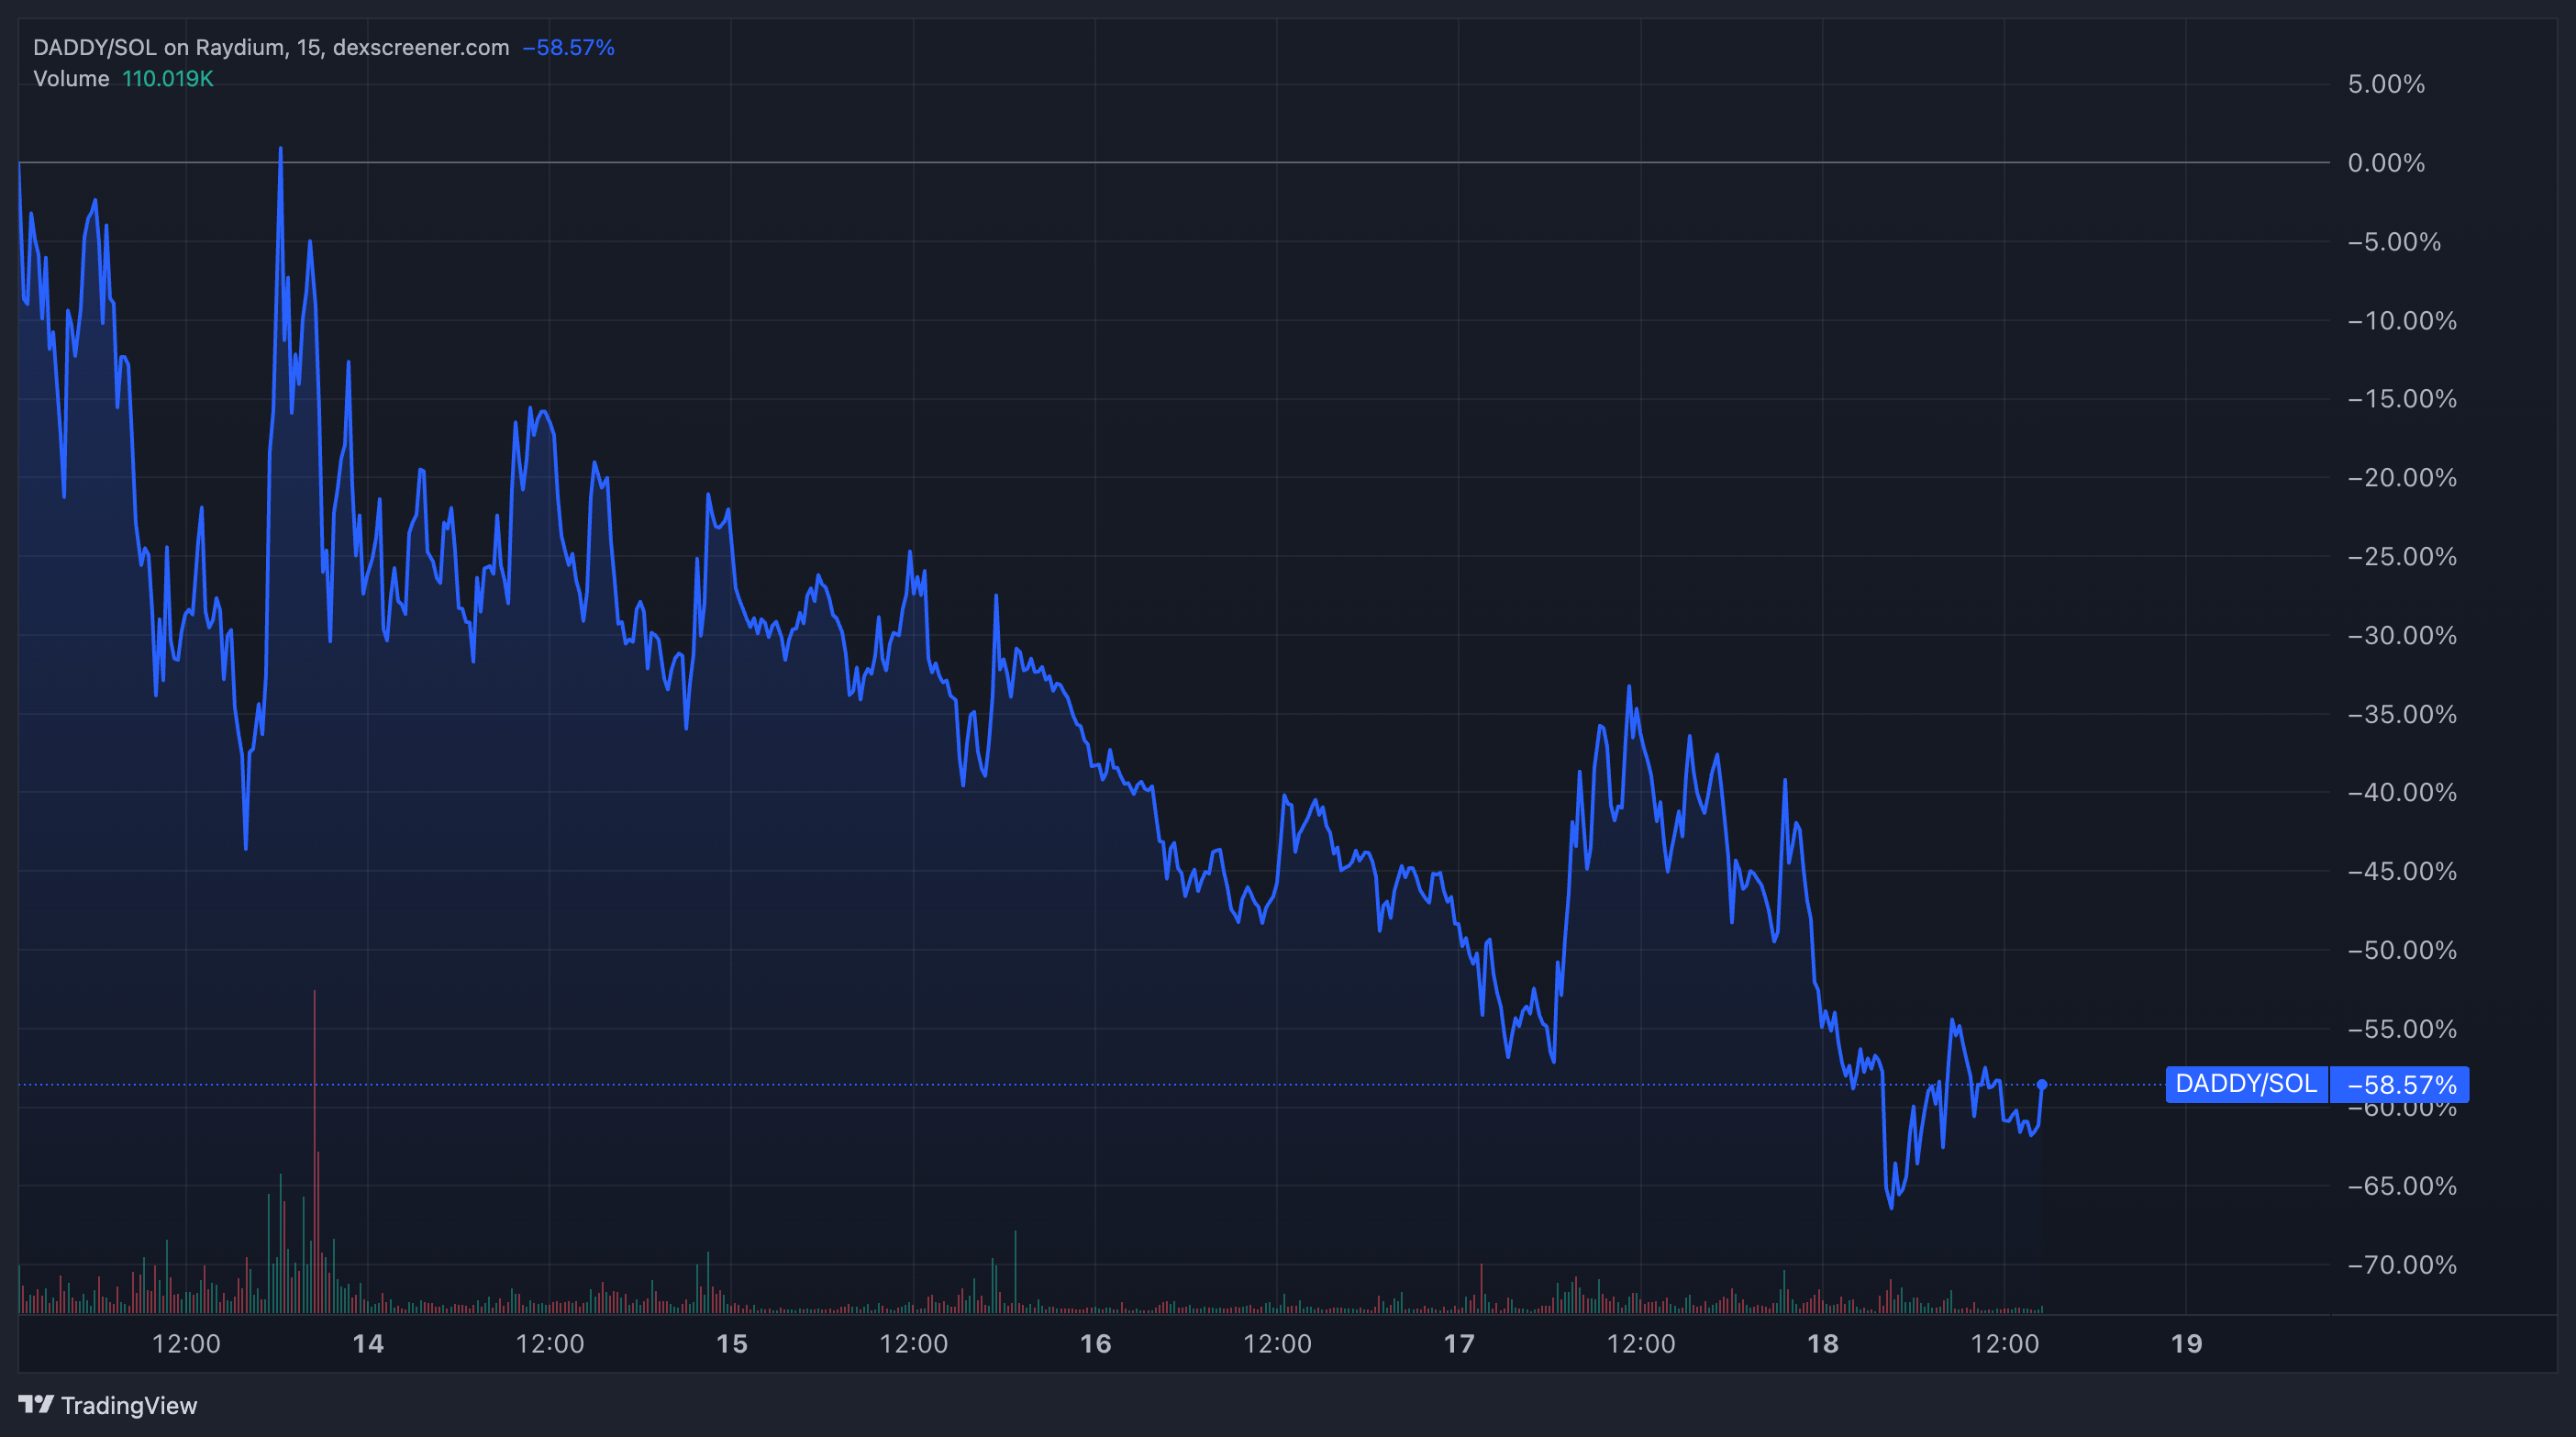The image size is (2576, 1437).
Task: Select the Volume indicator label
Action: coord(71,78)
